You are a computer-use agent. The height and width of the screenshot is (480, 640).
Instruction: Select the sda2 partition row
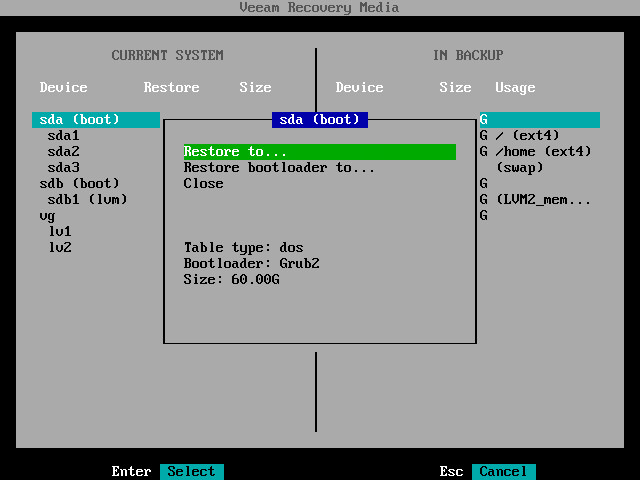pyautogui.click(x=63, y=151)
